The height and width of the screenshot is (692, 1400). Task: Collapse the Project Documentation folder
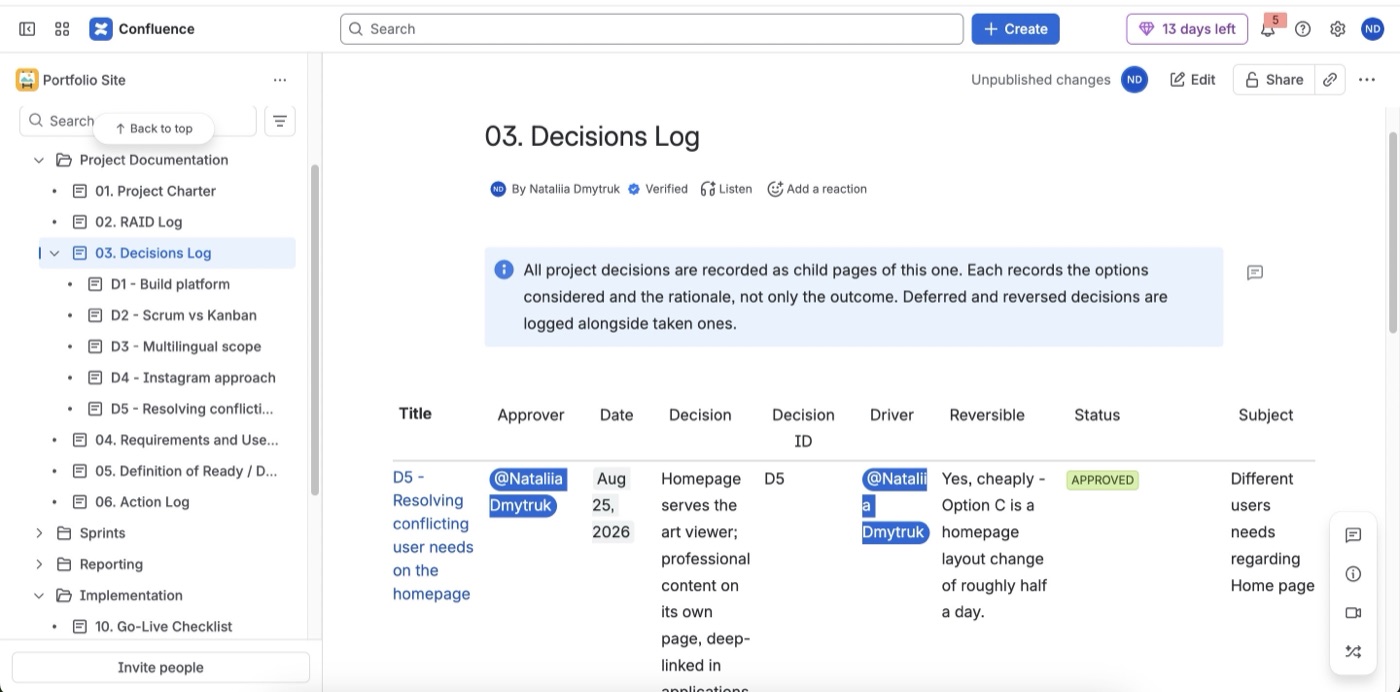39,160
